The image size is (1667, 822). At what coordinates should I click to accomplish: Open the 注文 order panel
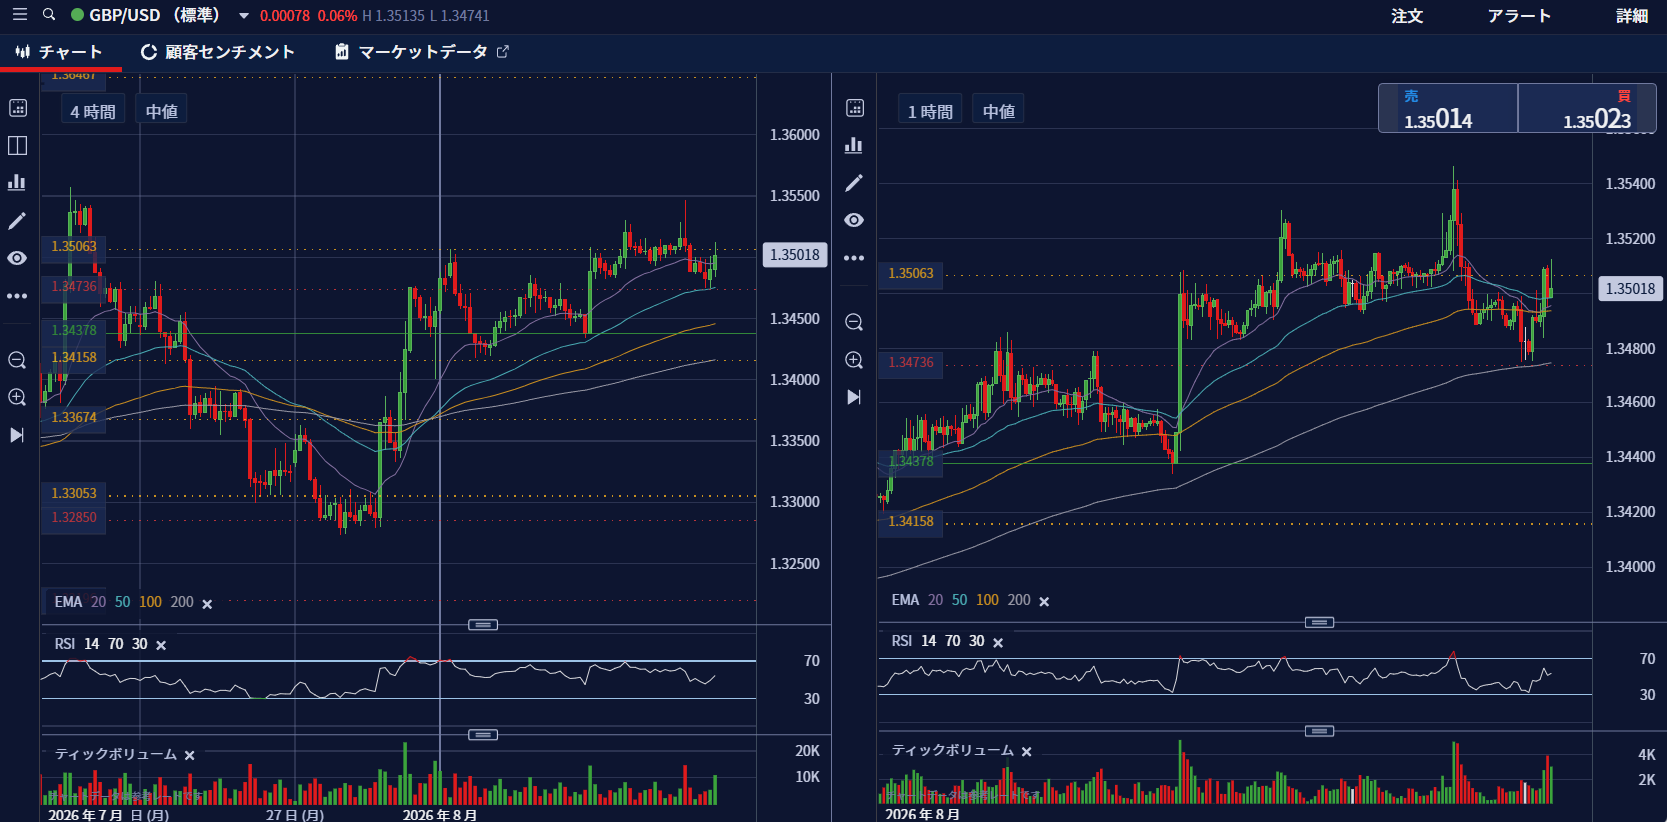[1407, 16]
